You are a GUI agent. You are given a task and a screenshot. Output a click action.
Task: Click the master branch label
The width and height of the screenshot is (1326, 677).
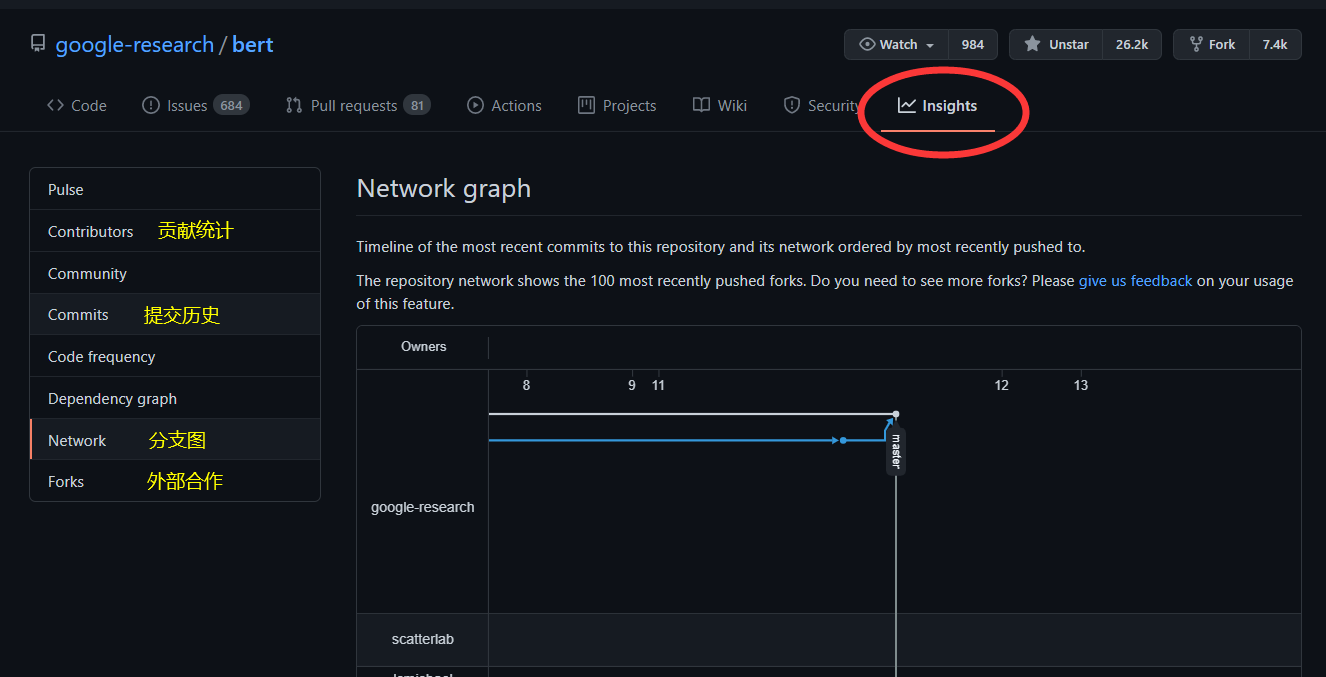tap(896, 451)
